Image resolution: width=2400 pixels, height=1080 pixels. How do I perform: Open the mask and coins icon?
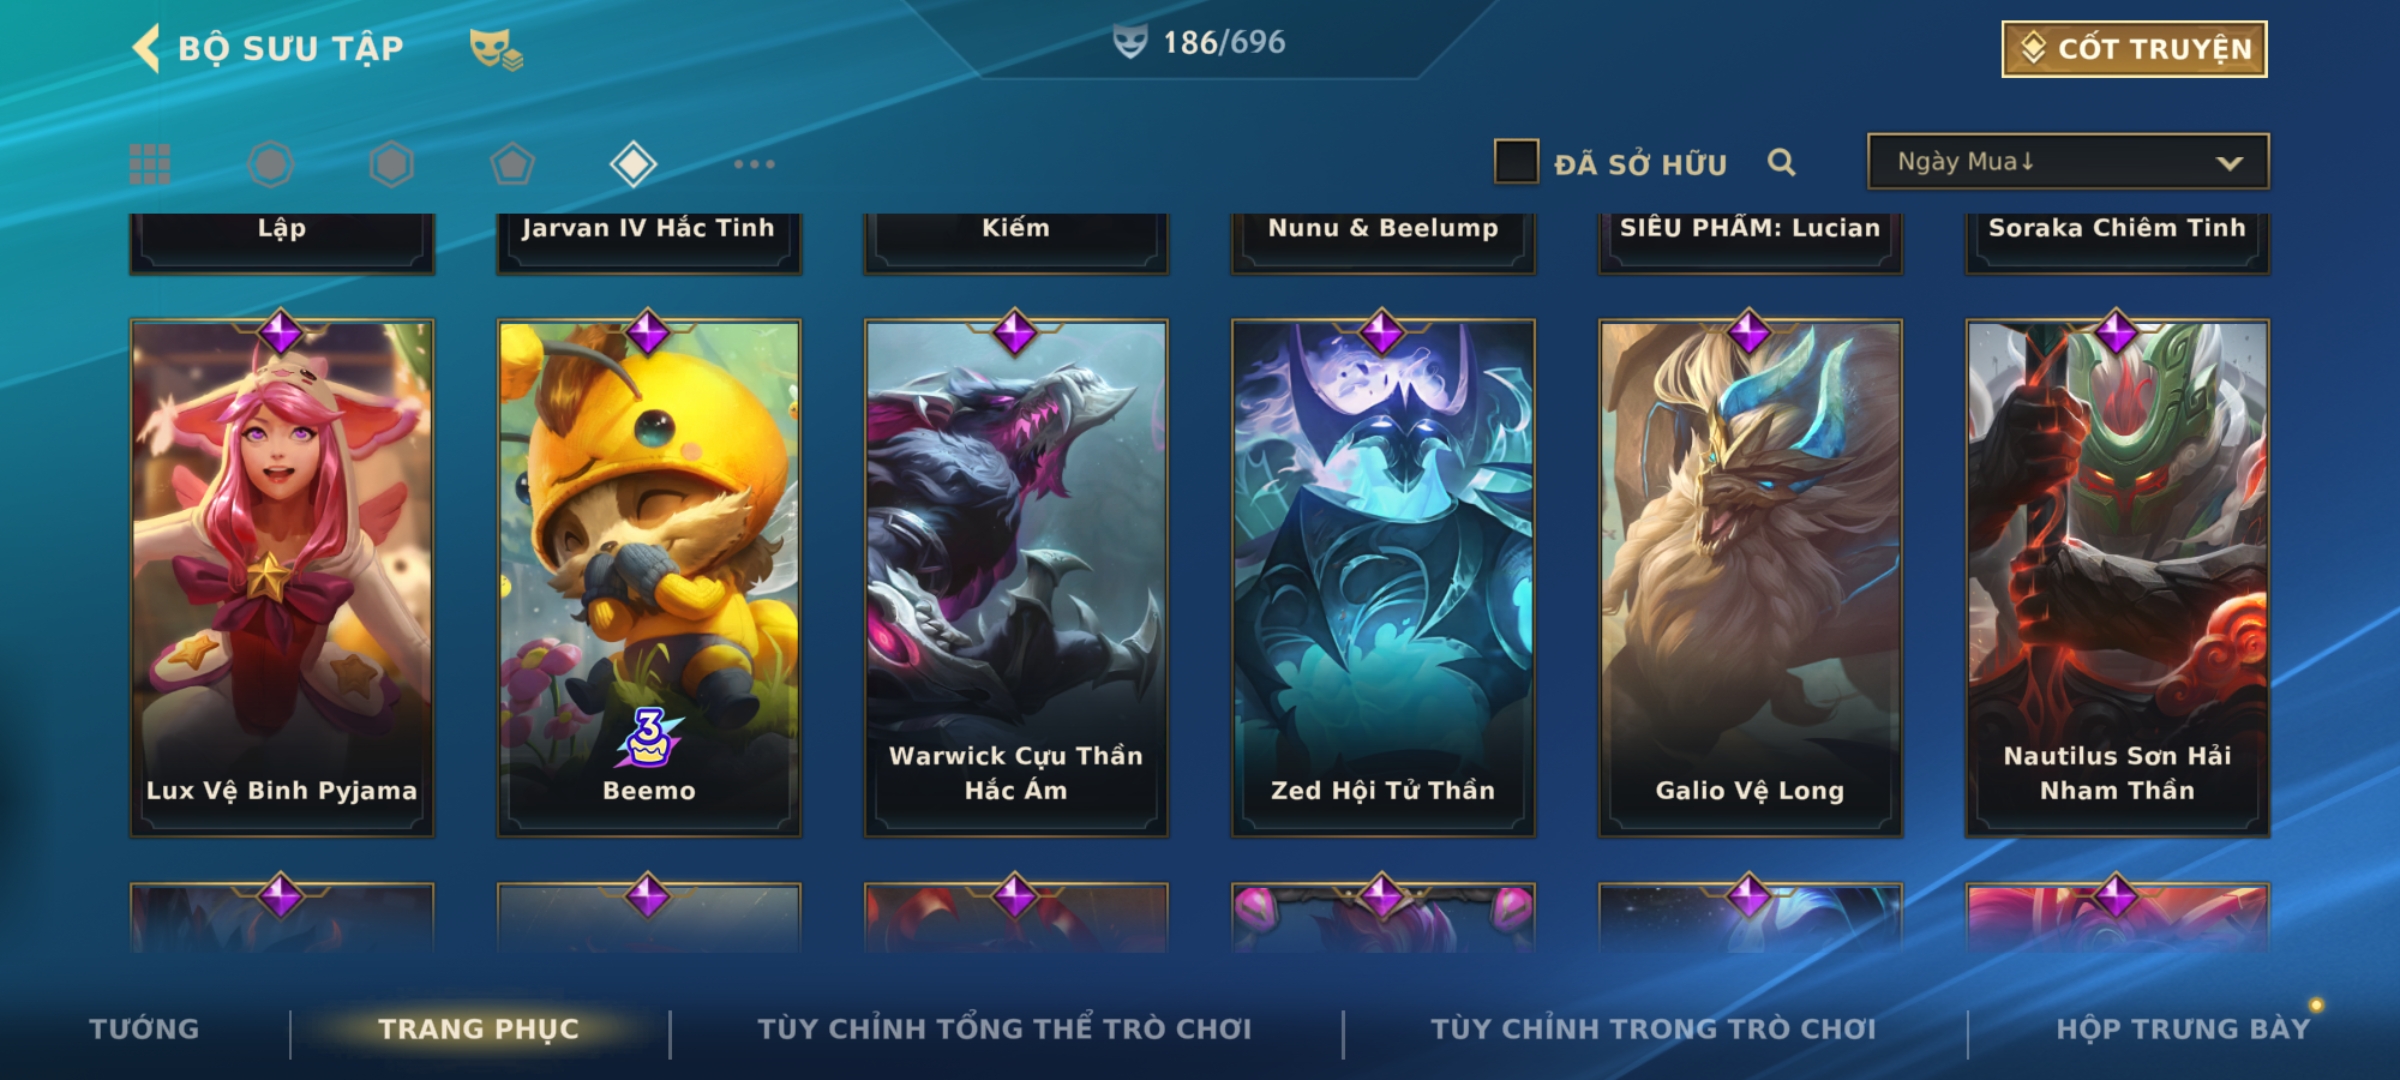pos(496,49)
